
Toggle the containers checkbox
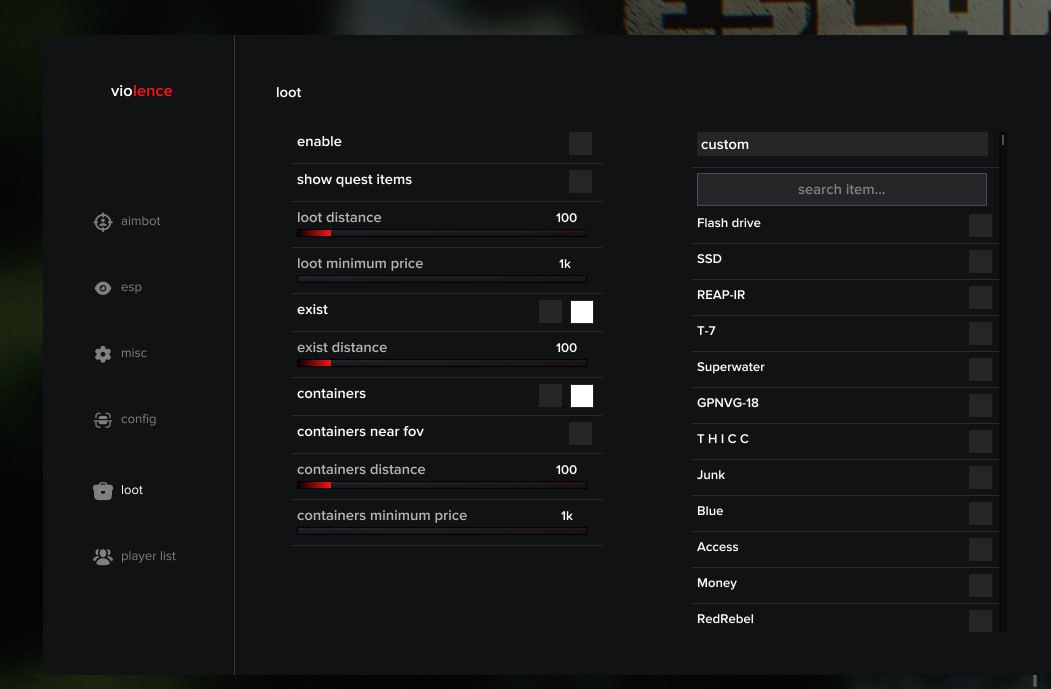point(550,395)
